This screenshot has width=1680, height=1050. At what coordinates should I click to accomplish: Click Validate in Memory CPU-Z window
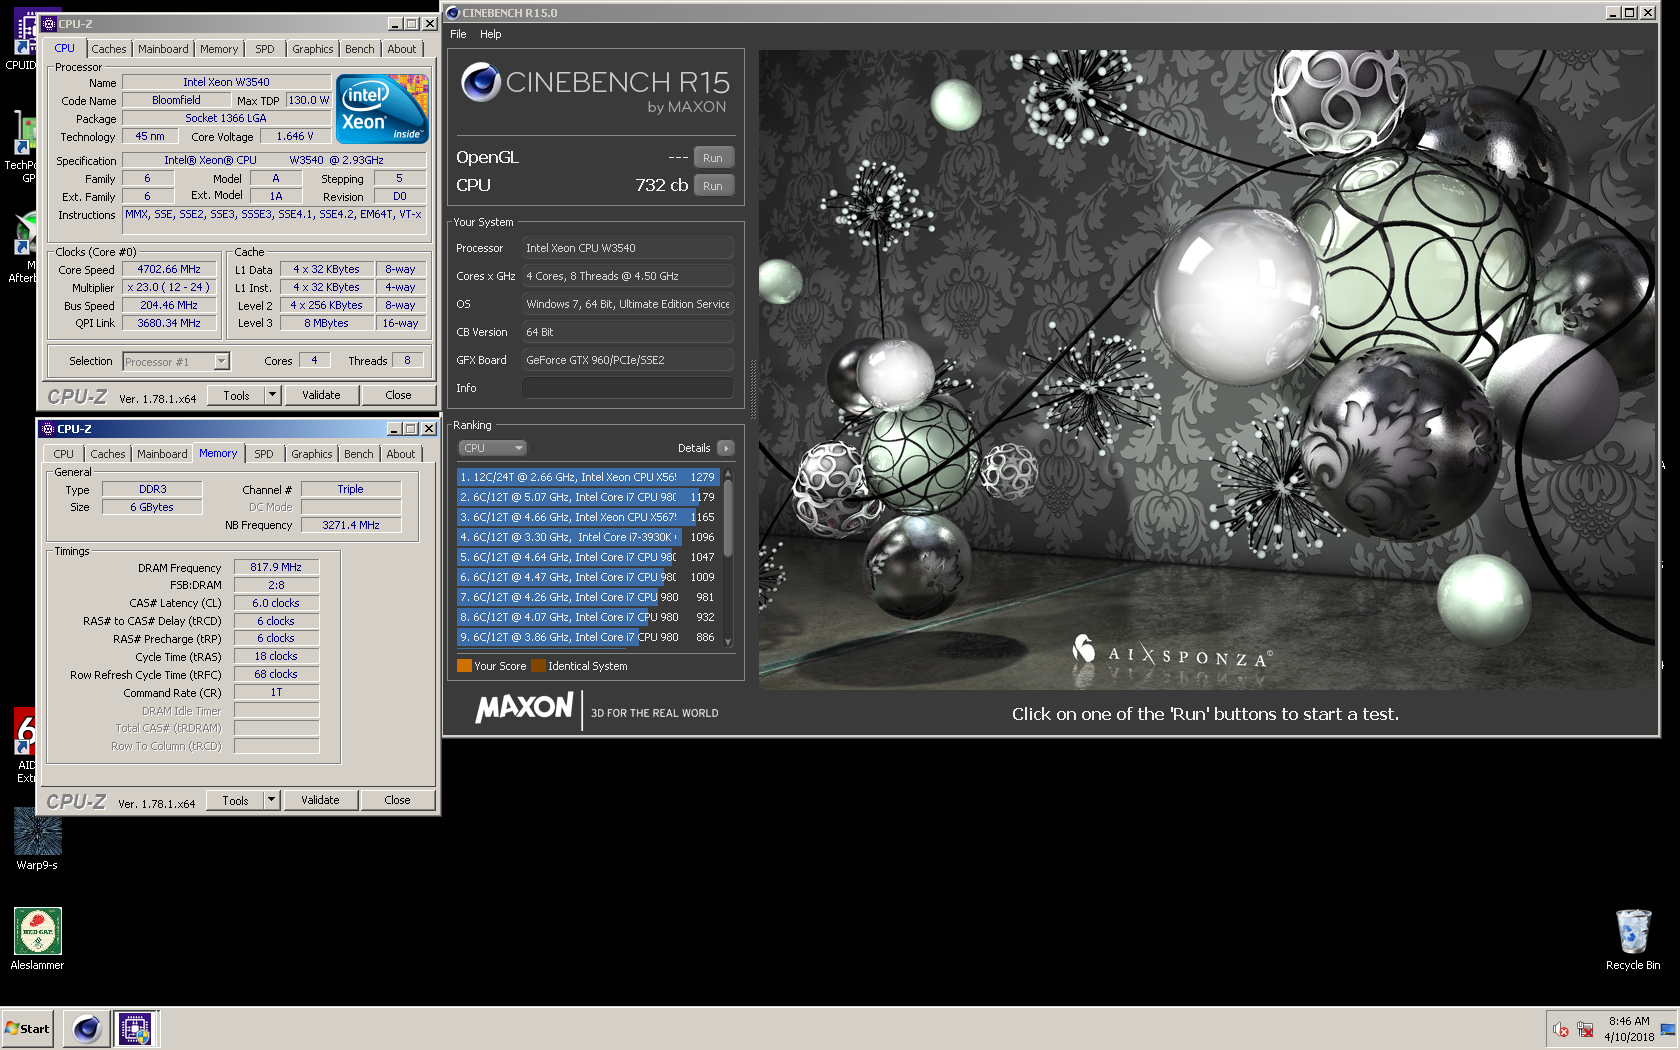[320, 800]
